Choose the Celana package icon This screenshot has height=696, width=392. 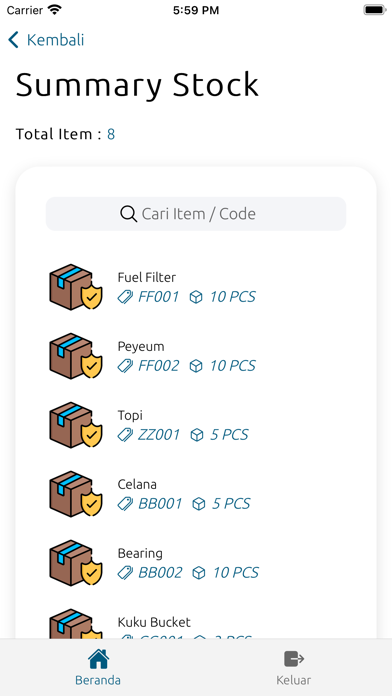75,493
